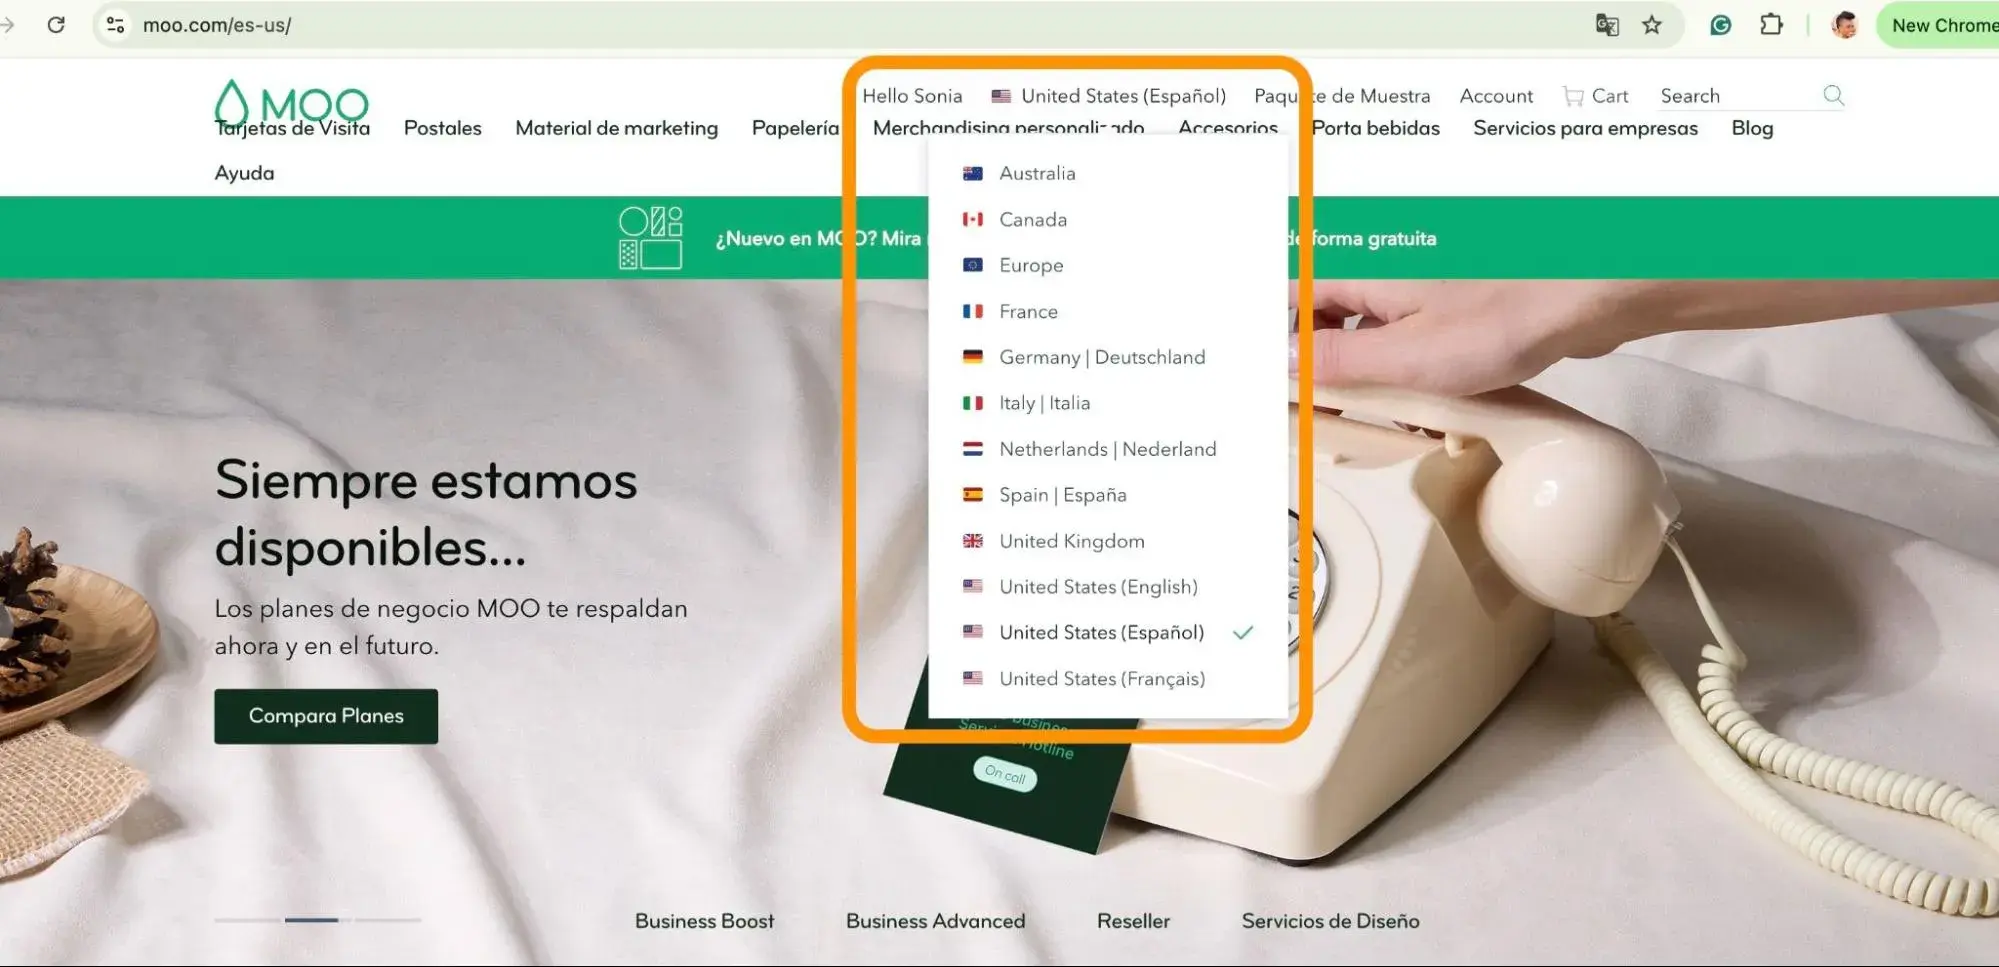1999x967 pixels.
Task: Open the shopping cart icon
Action: pyautogui.click(x=1573, y=96)
